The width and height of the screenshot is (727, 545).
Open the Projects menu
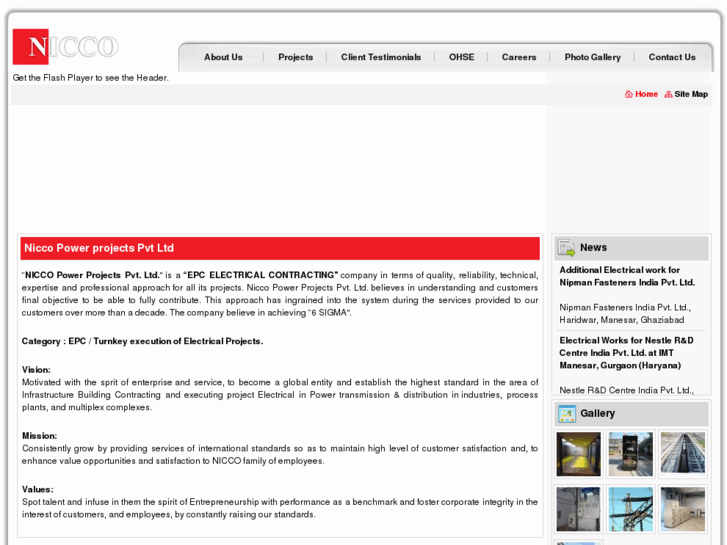pyautogui.click(x=295, y=57)
